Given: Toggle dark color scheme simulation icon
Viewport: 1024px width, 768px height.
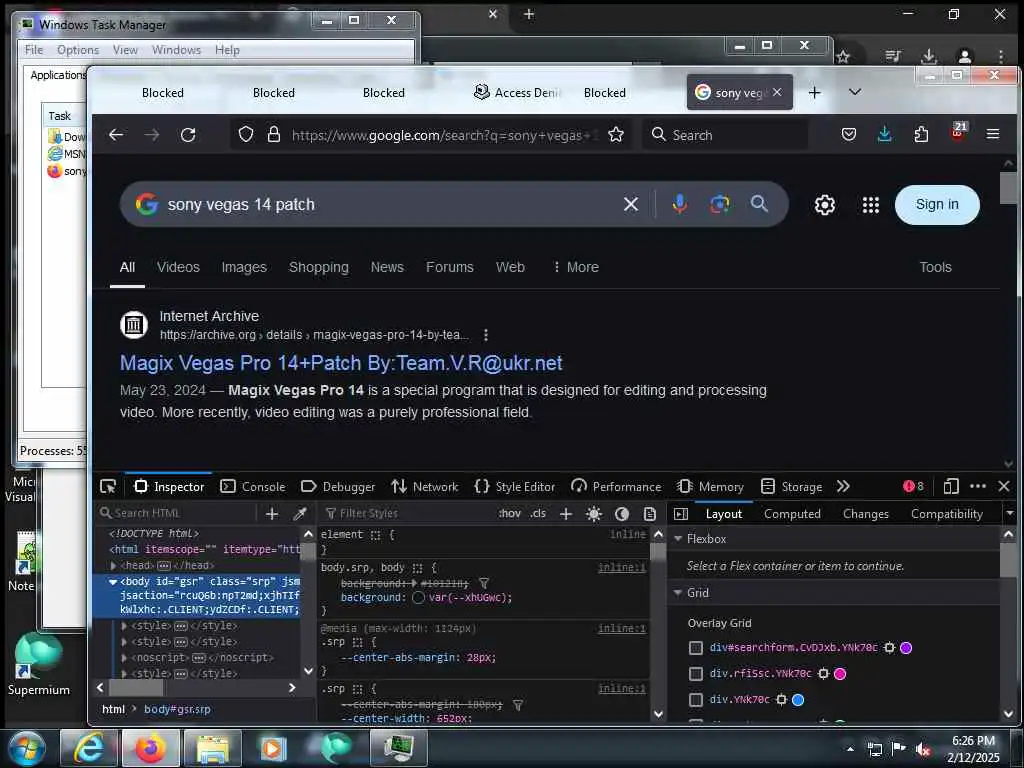Looking at the screenshot, I should (622, 514).
